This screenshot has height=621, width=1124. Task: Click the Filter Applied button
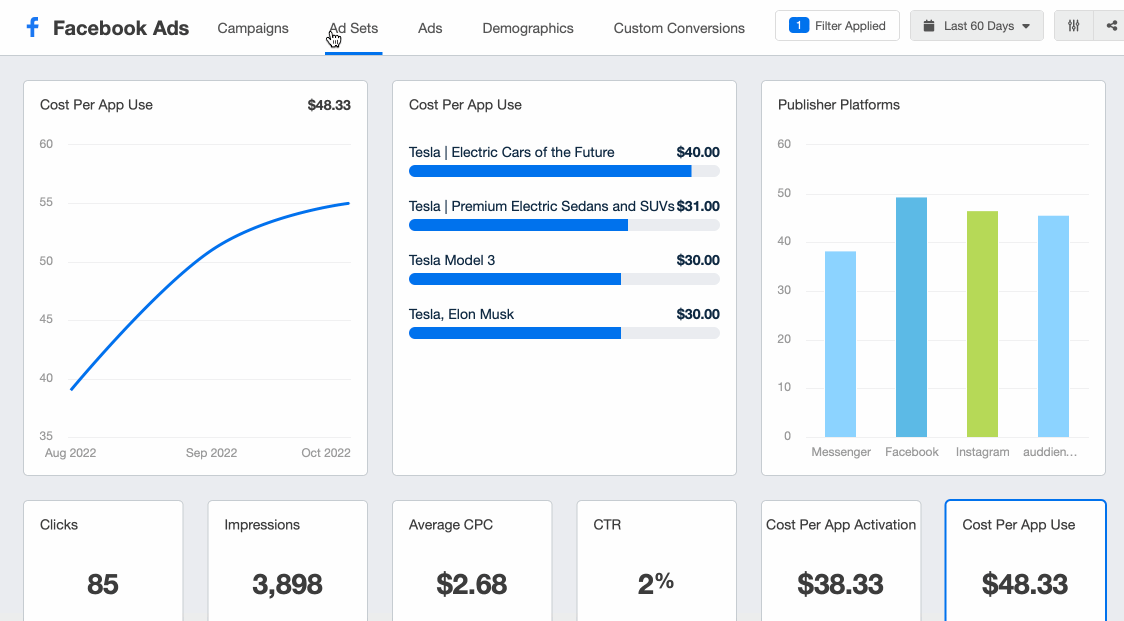tap(837, 26)
